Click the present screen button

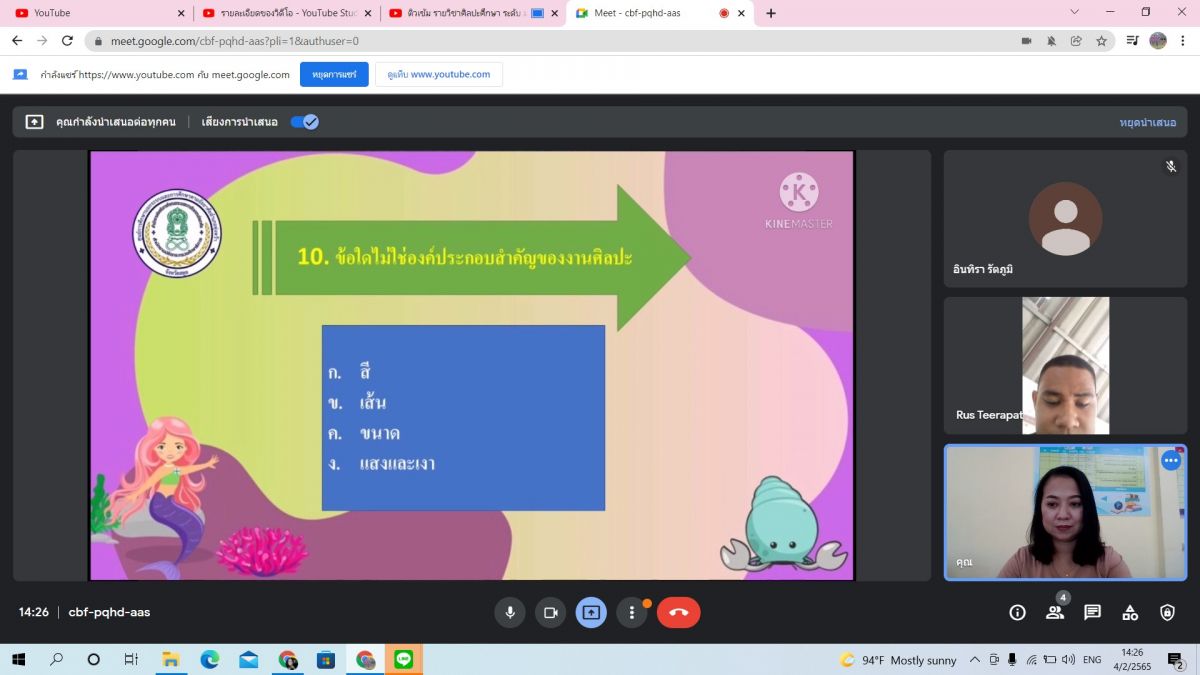pos(591,613)
